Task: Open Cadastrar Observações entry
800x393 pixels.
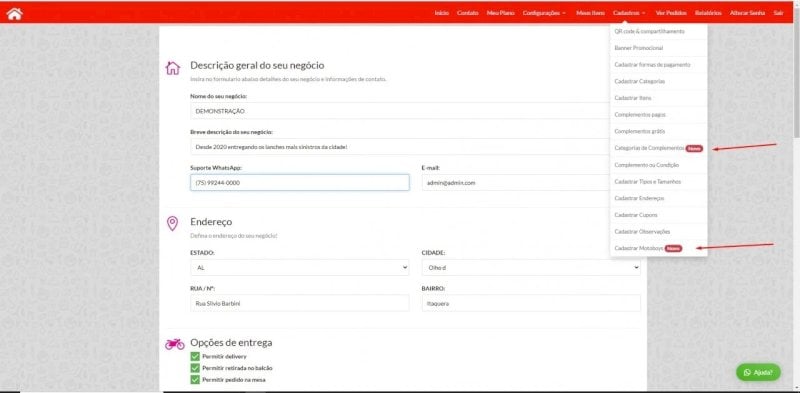Action: click(658, 232)
